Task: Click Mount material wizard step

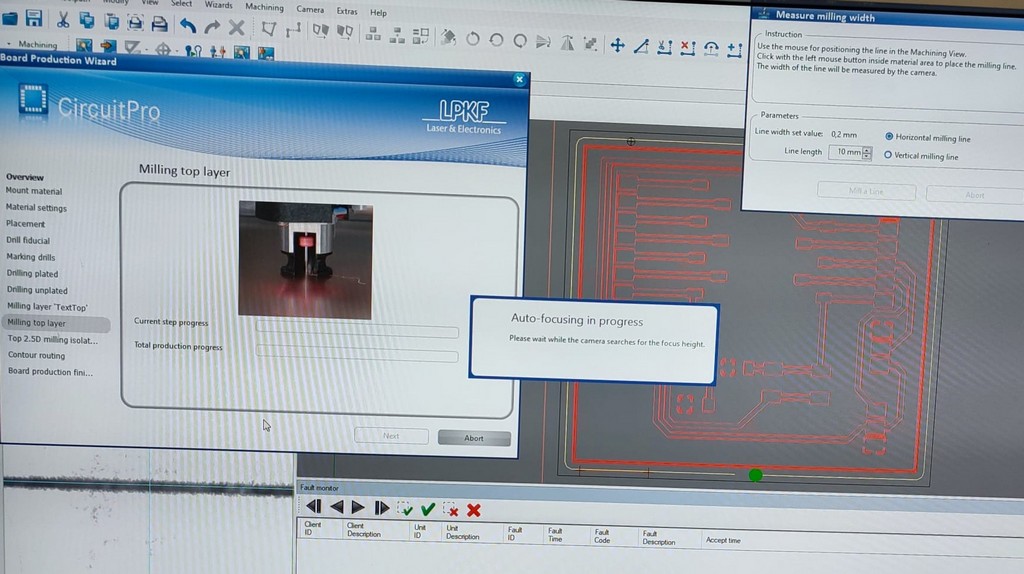Action: (x=34, y=191)
